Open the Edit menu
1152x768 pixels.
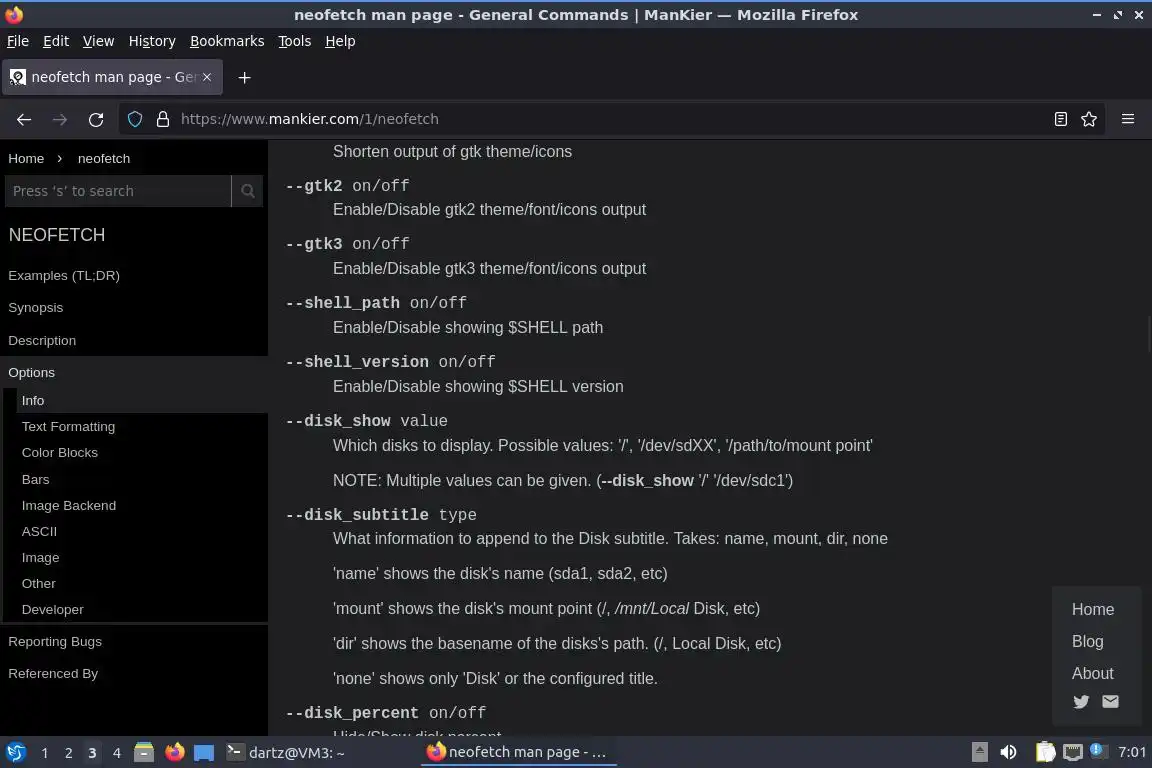tap(56, 41)
